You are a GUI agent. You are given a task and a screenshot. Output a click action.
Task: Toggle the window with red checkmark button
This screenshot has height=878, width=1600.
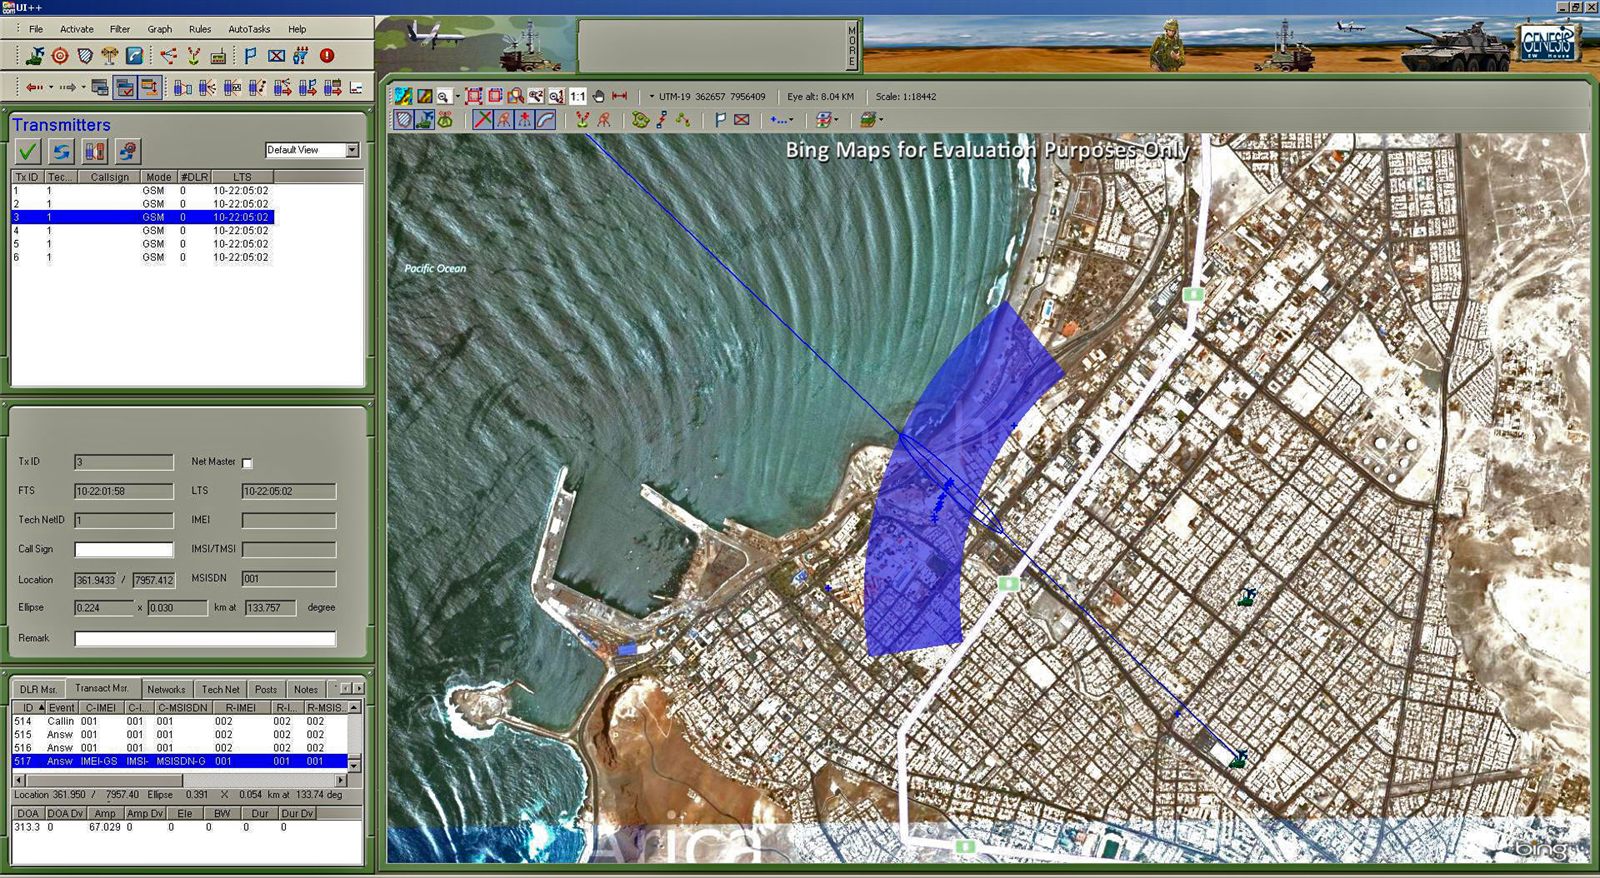[125, 88]
